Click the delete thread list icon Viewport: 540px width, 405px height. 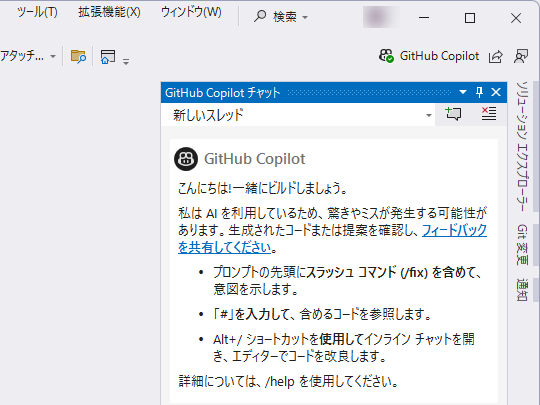point(489,114)
